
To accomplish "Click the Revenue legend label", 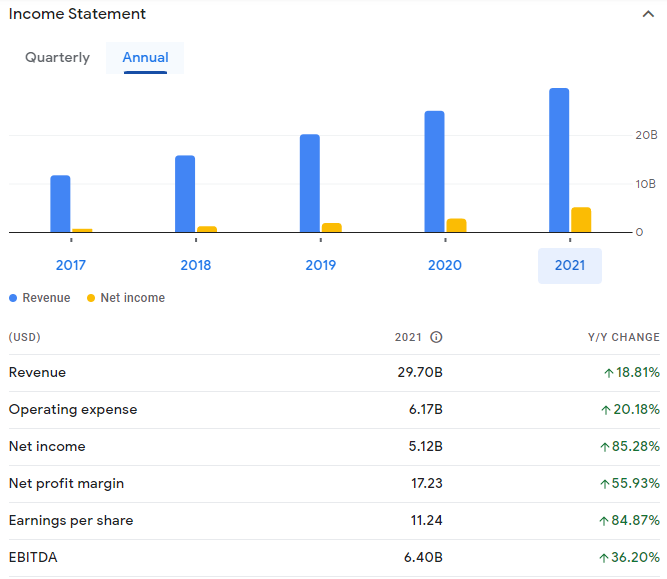I will [46, 298].
